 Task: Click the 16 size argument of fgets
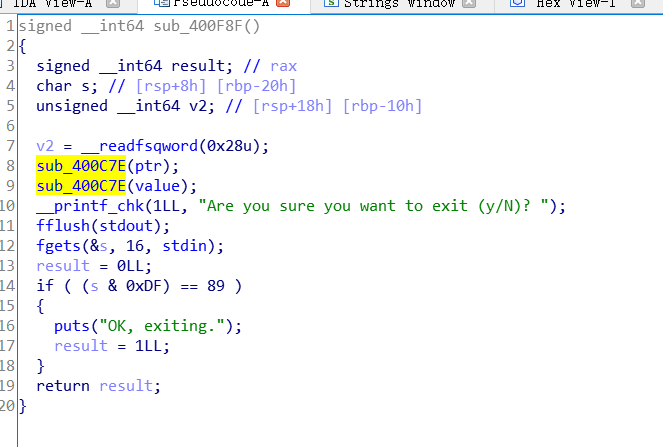[134, 246]
